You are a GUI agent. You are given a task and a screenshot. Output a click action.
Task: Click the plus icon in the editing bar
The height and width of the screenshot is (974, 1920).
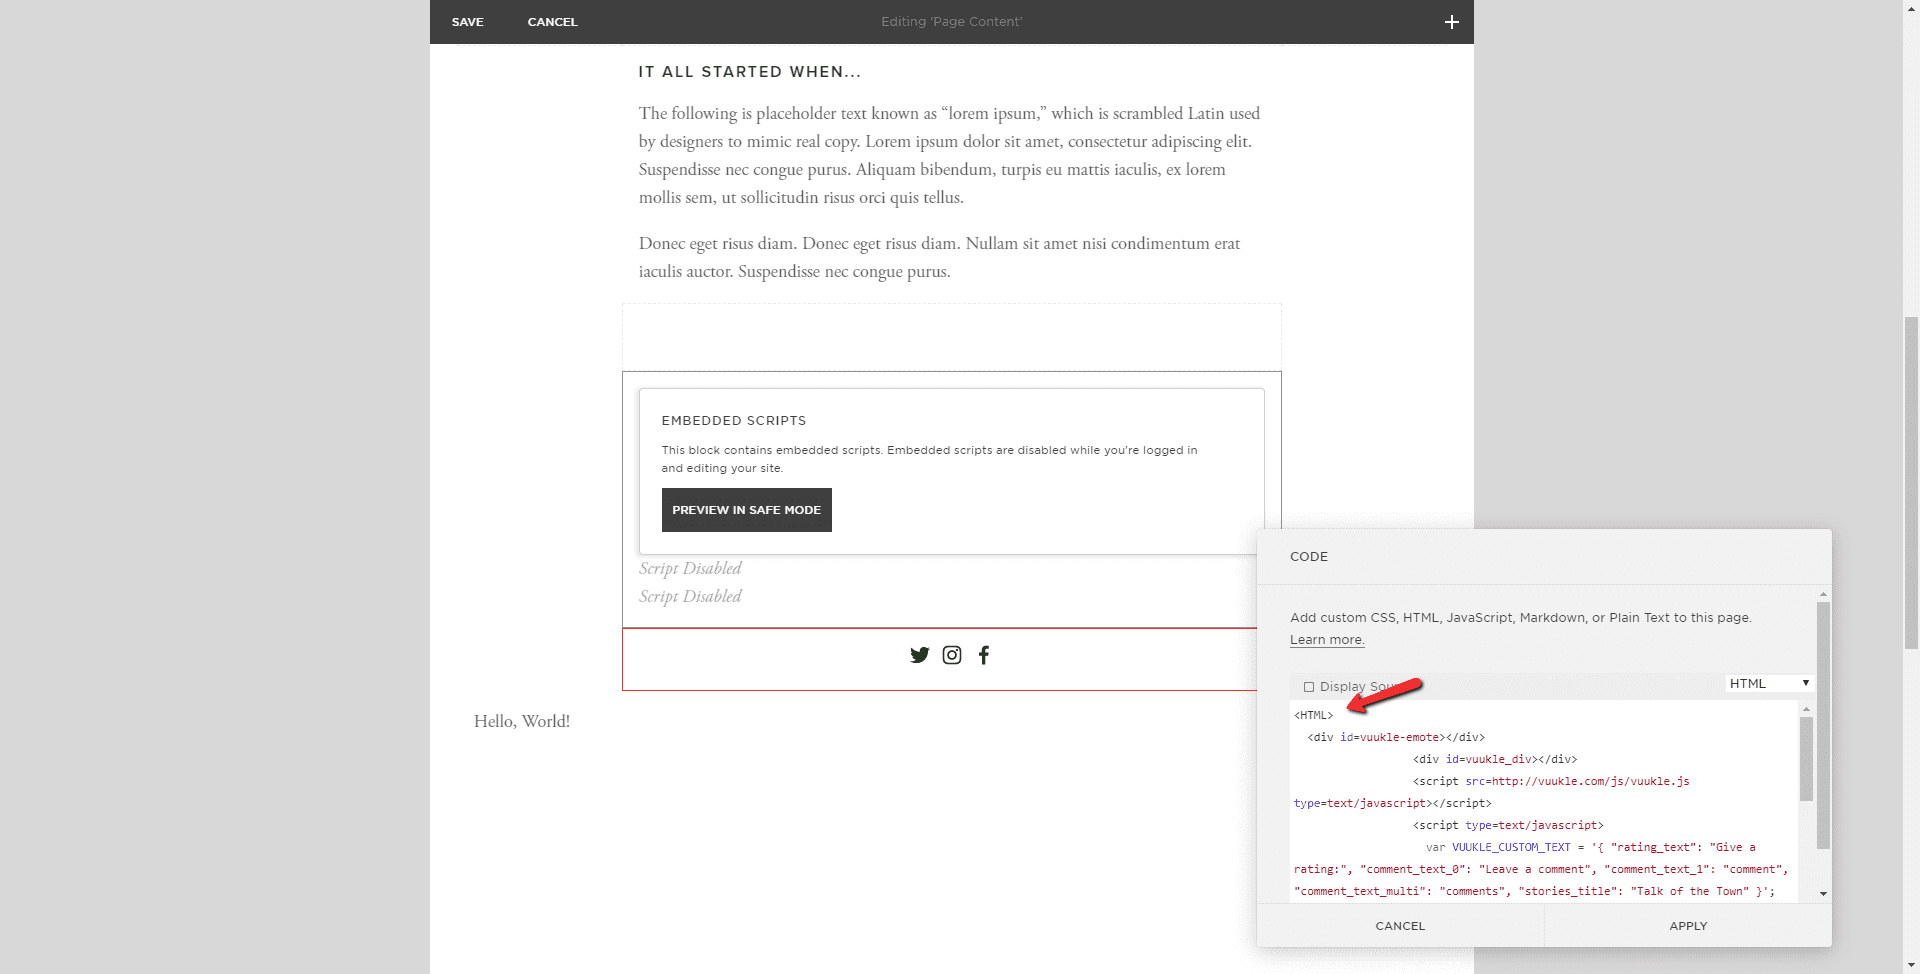pos(1451,22)
